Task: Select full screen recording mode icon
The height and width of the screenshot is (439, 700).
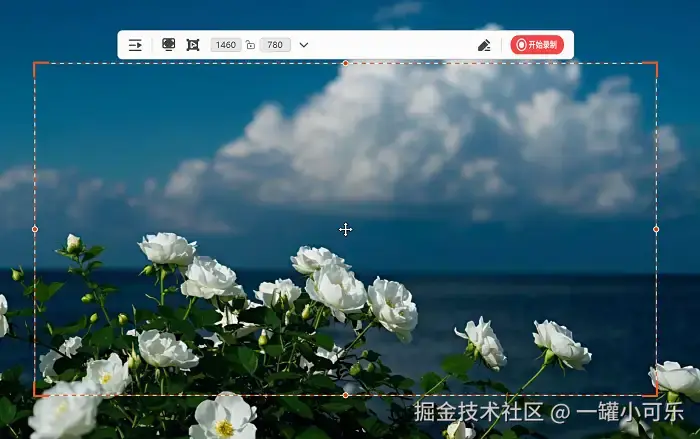Action: click(168, 45)
